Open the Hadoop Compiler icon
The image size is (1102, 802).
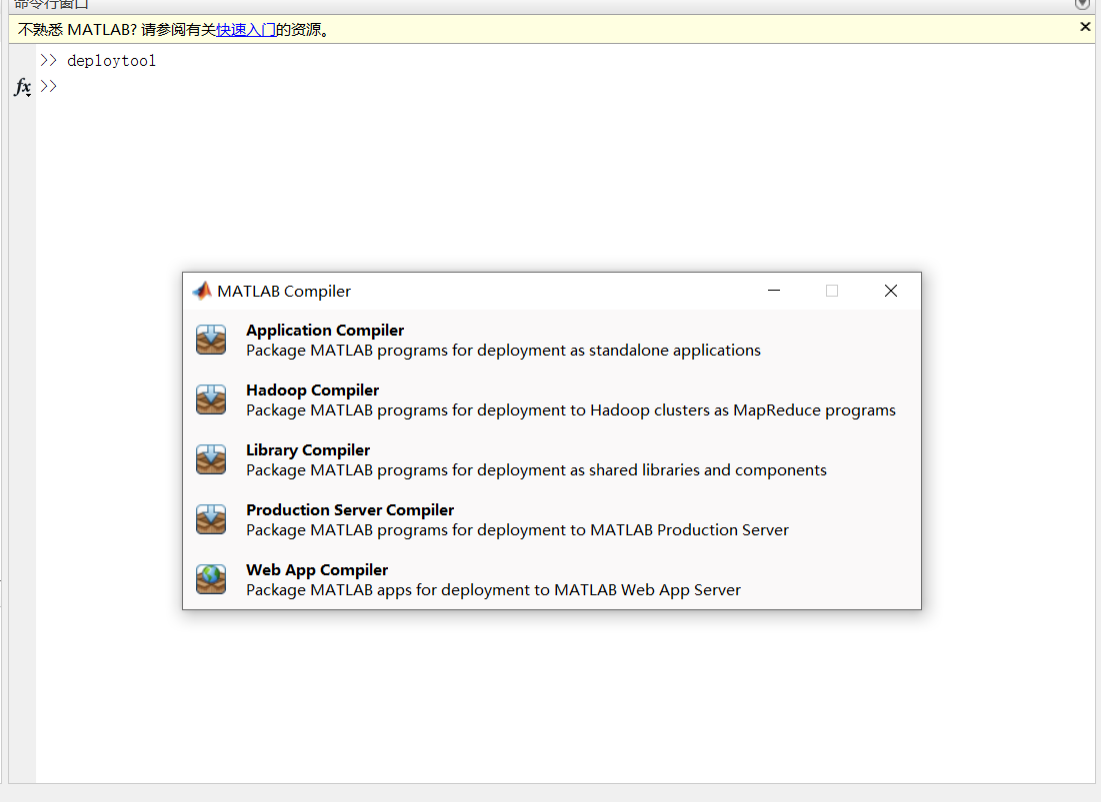211,399
